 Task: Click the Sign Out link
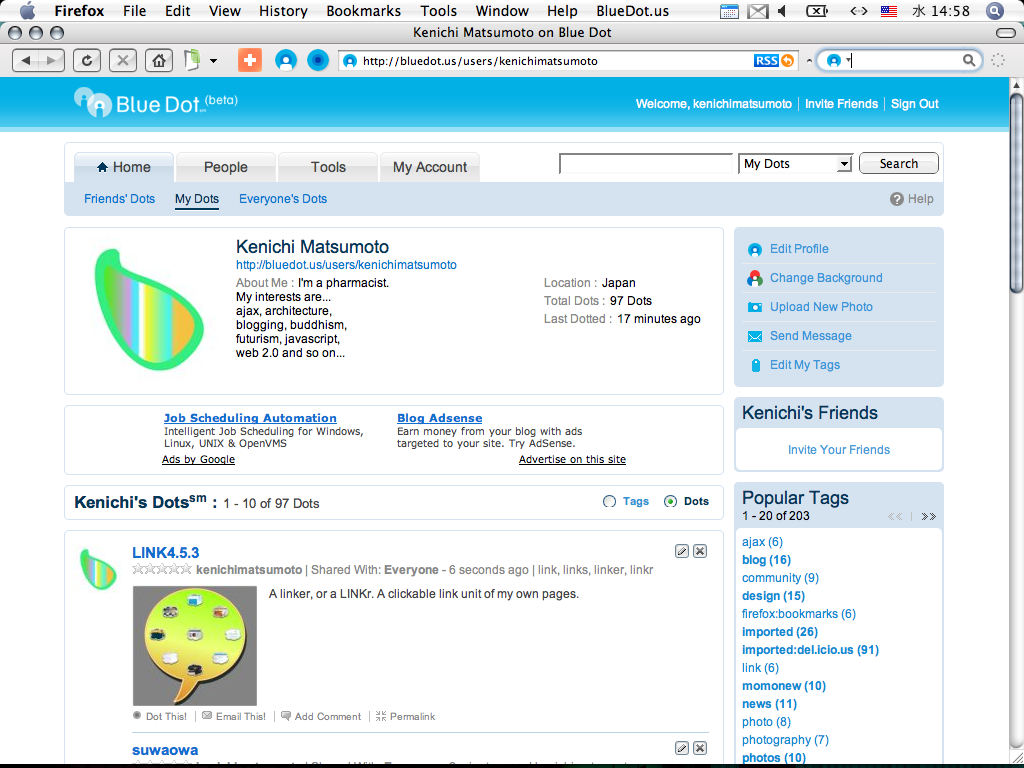point(914,104)
